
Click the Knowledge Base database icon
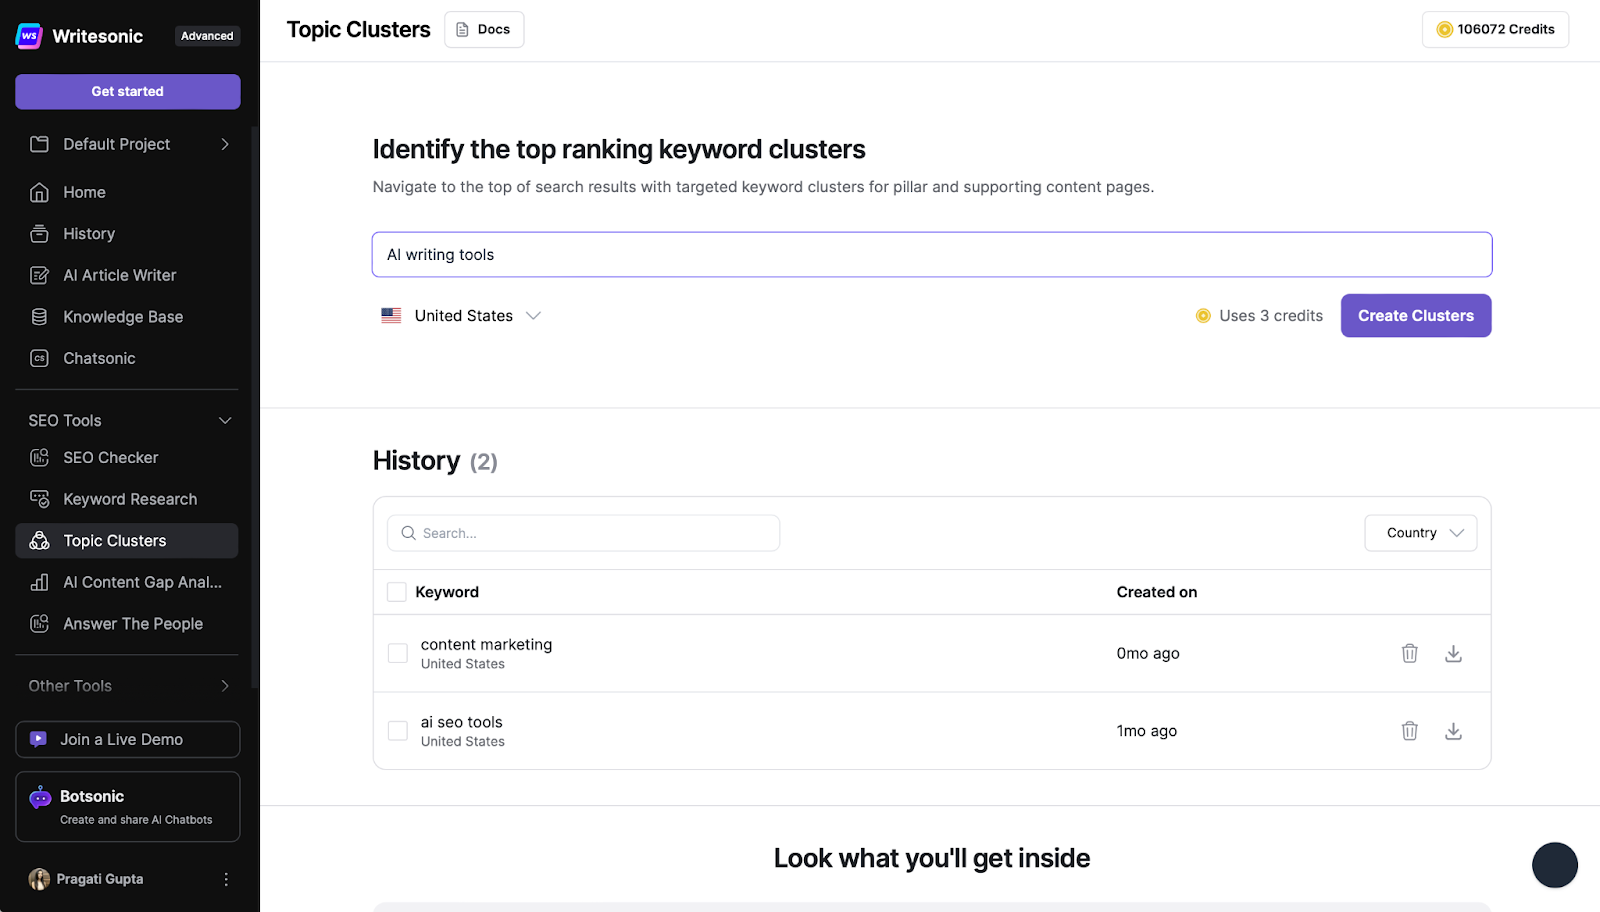[40, 317]
